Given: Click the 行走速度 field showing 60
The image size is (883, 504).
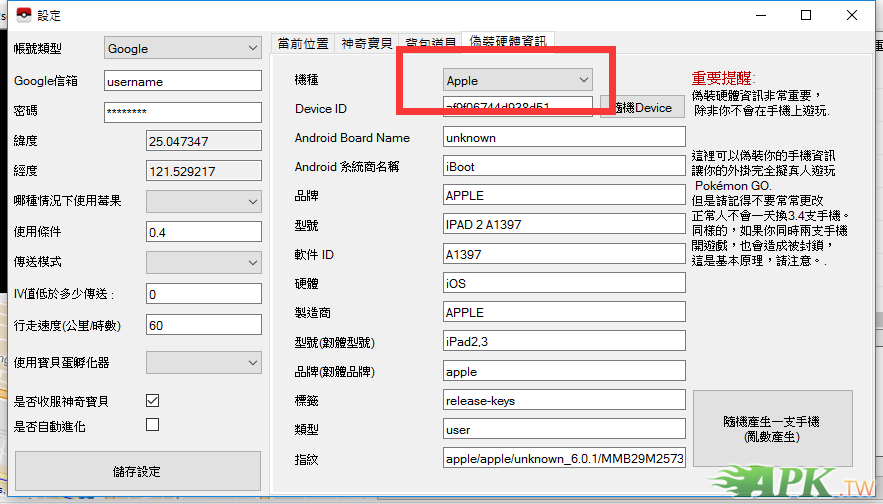Looking at the screenshot, I should tap(204, 325).
